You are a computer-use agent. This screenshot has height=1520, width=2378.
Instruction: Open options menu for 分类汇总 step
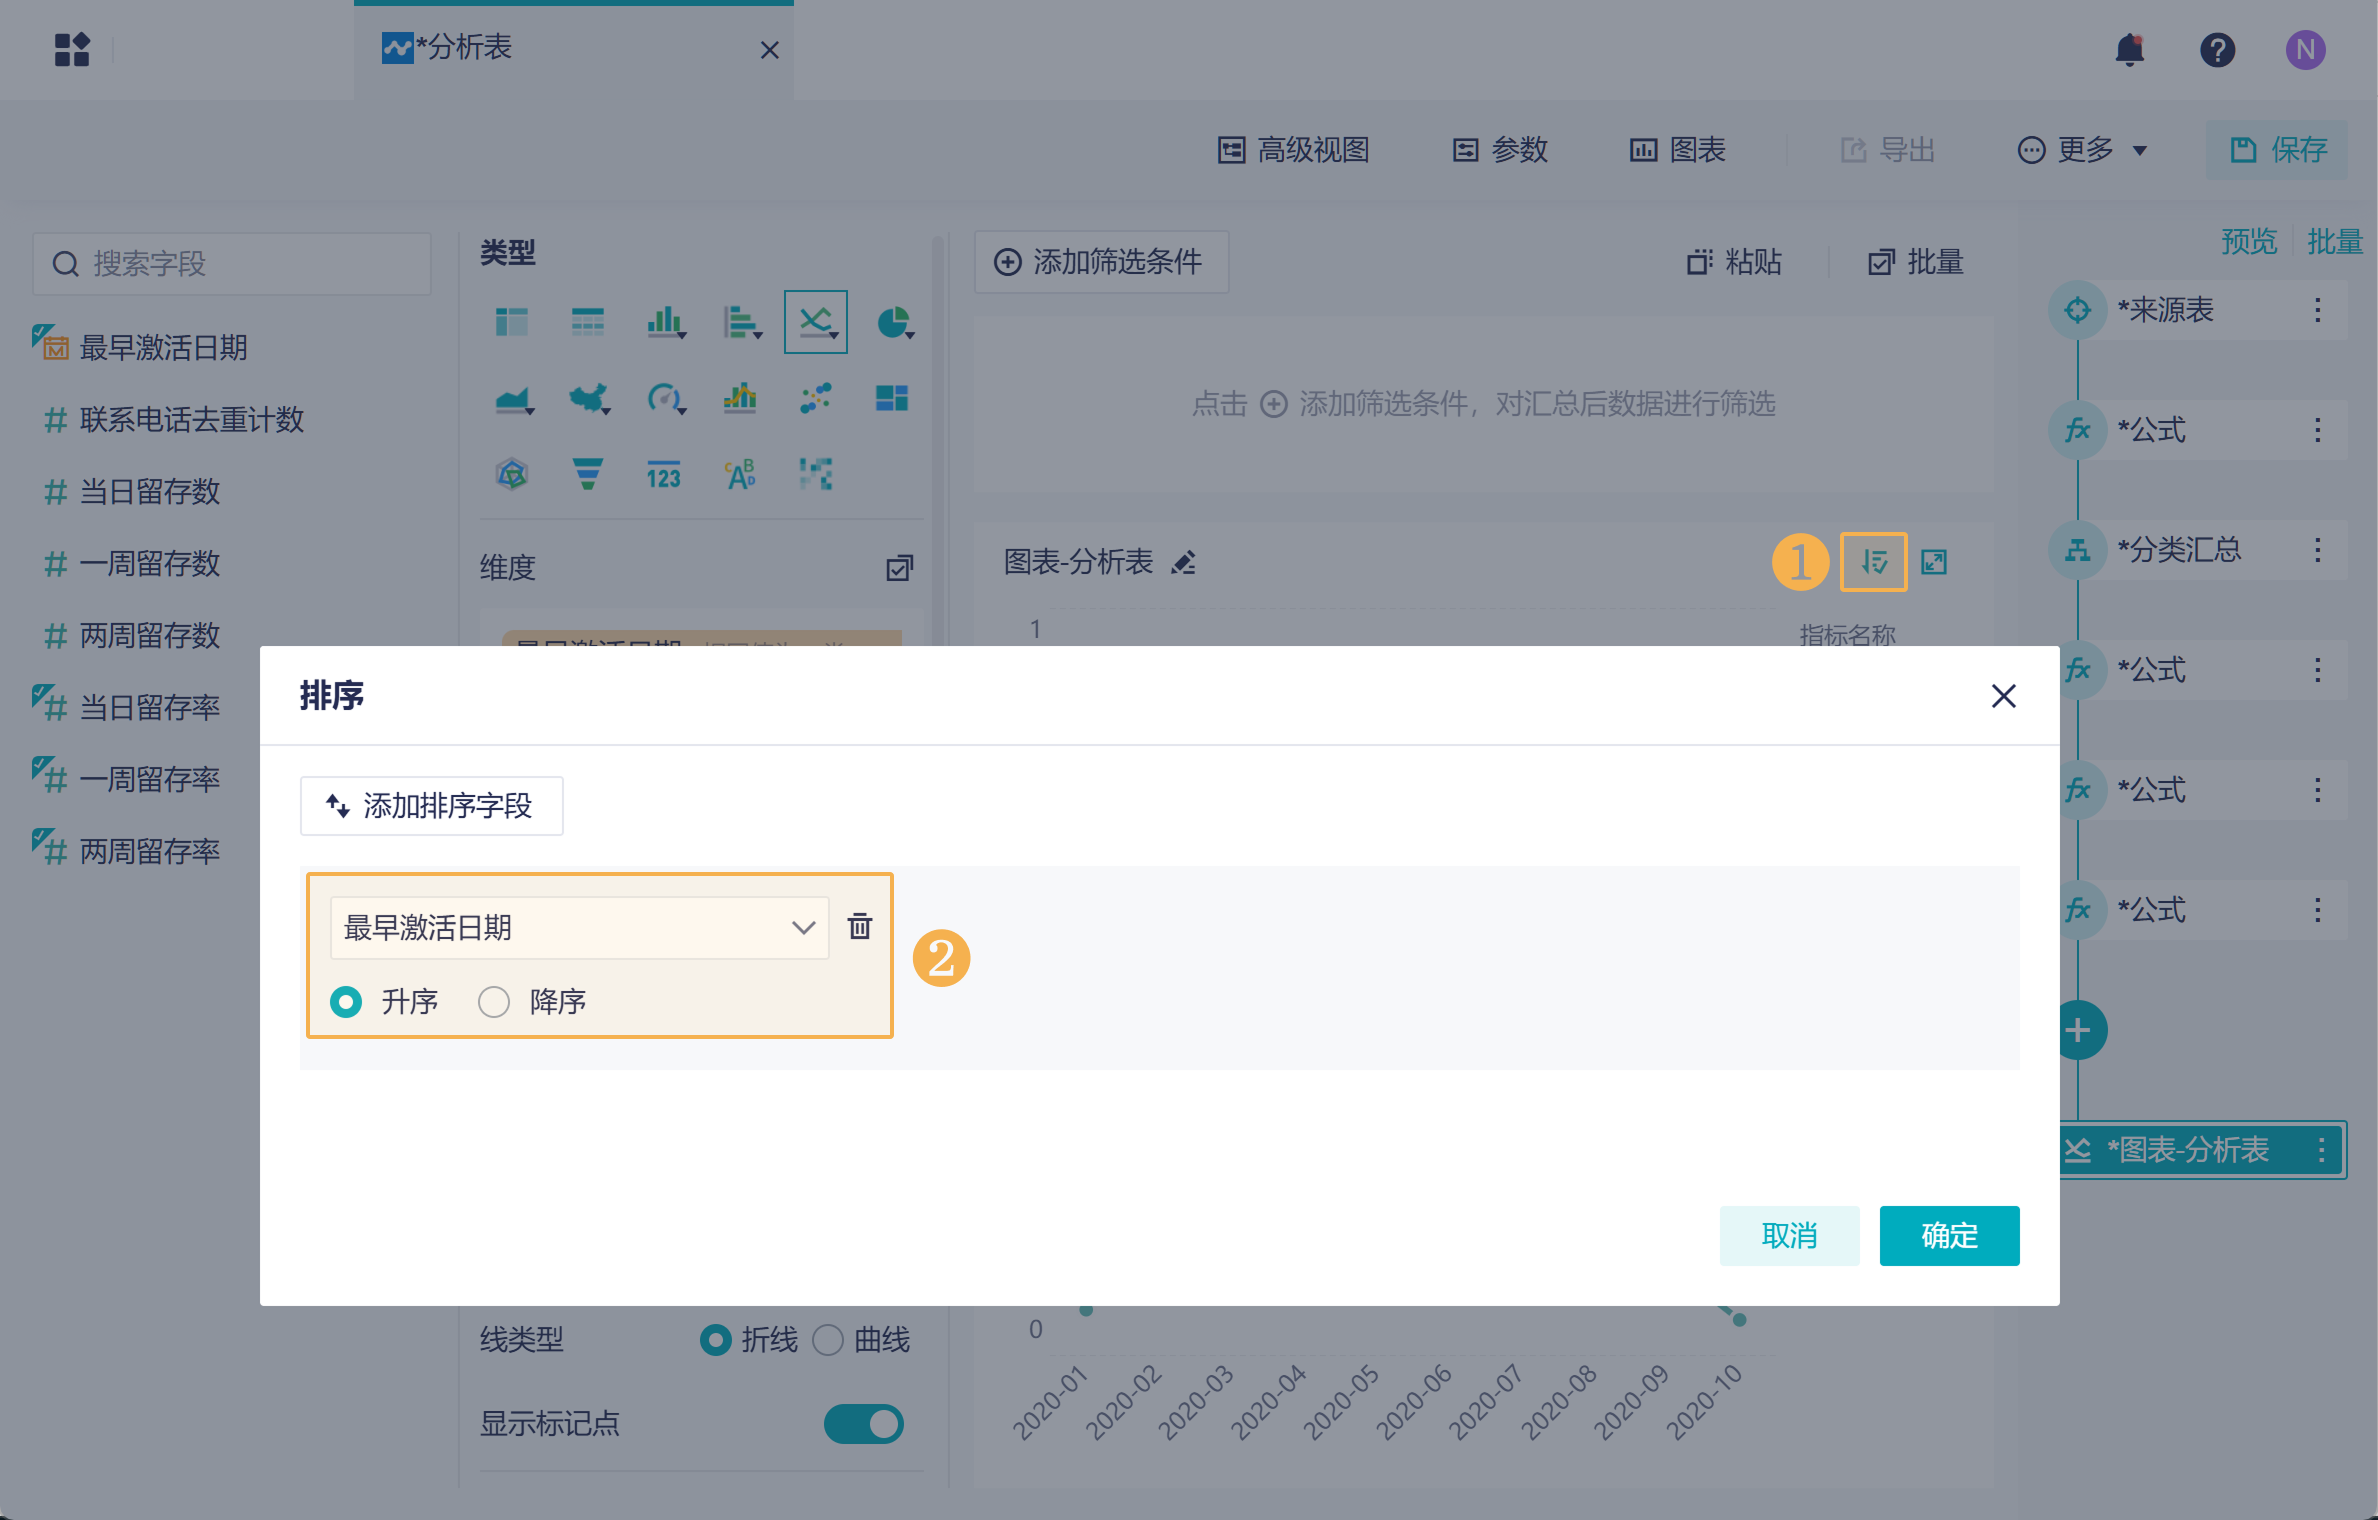2317,550
